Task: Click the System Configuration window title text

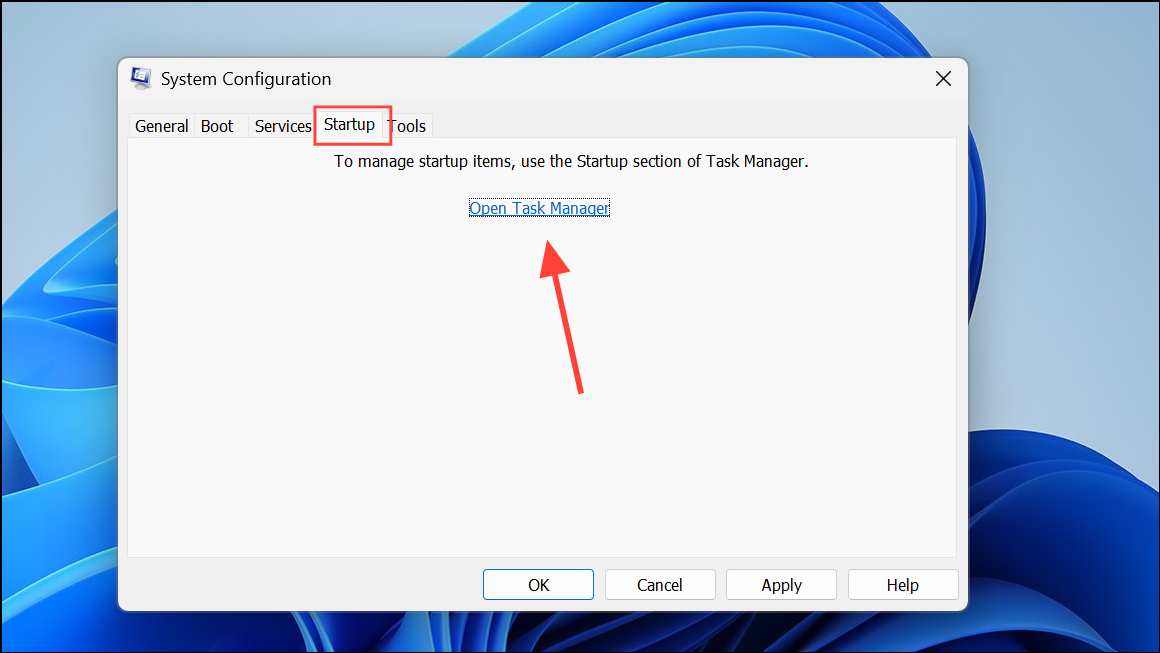Action: coord(246,79)
